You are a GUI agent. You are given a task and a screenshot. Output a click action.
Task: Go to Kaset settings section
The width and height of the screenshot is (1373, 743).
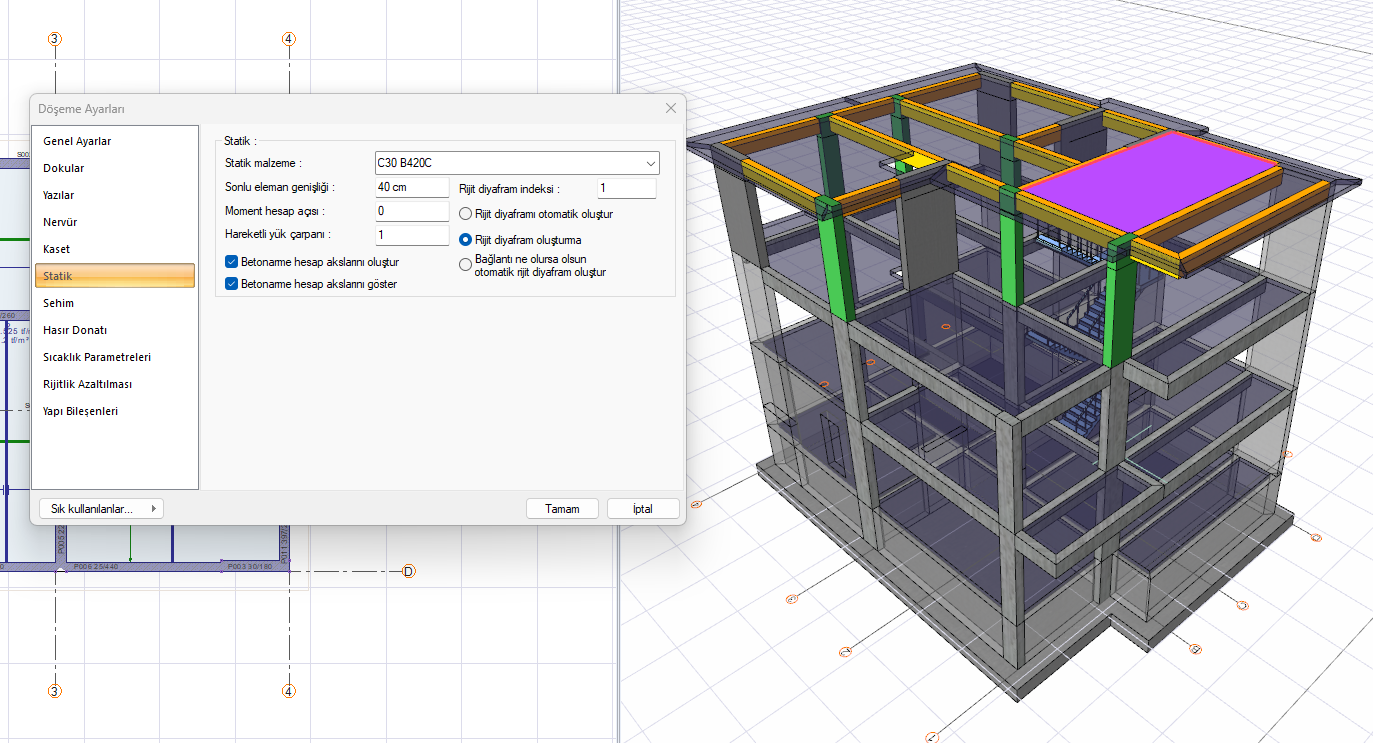tap(114, 249)
